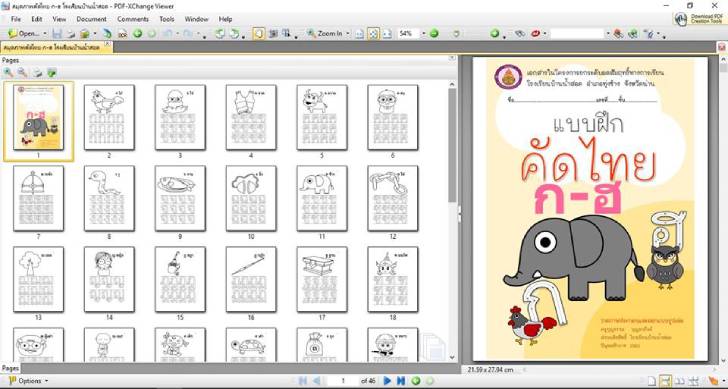728x389 pixels.
Task: Select page 11 elephant thumbnail
Action: pos(322,198)
